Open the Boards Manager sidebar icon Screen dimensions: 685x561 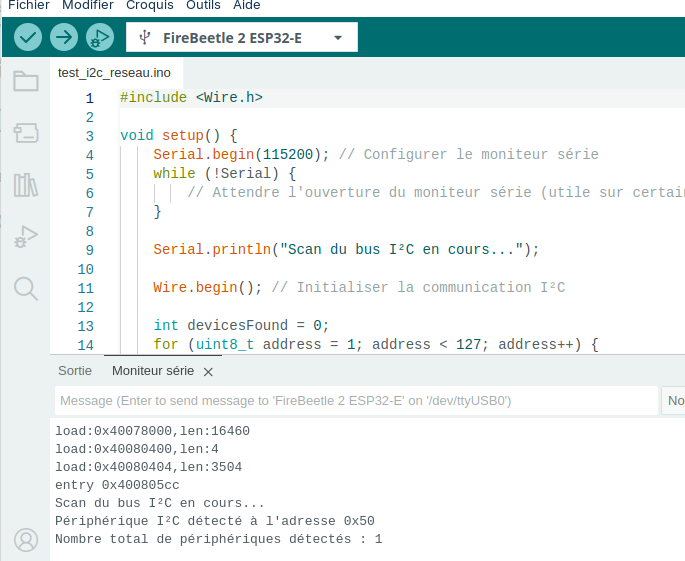(x=26, y=133)
